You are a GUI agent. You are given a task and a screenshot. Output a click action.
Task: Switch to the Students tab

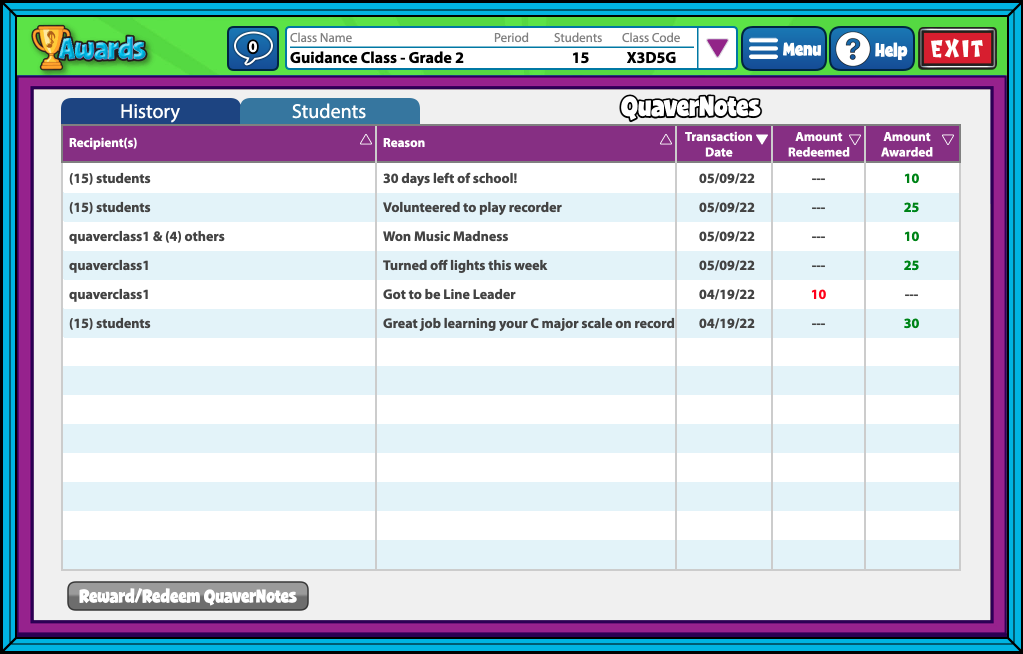[x=329, y=111]
